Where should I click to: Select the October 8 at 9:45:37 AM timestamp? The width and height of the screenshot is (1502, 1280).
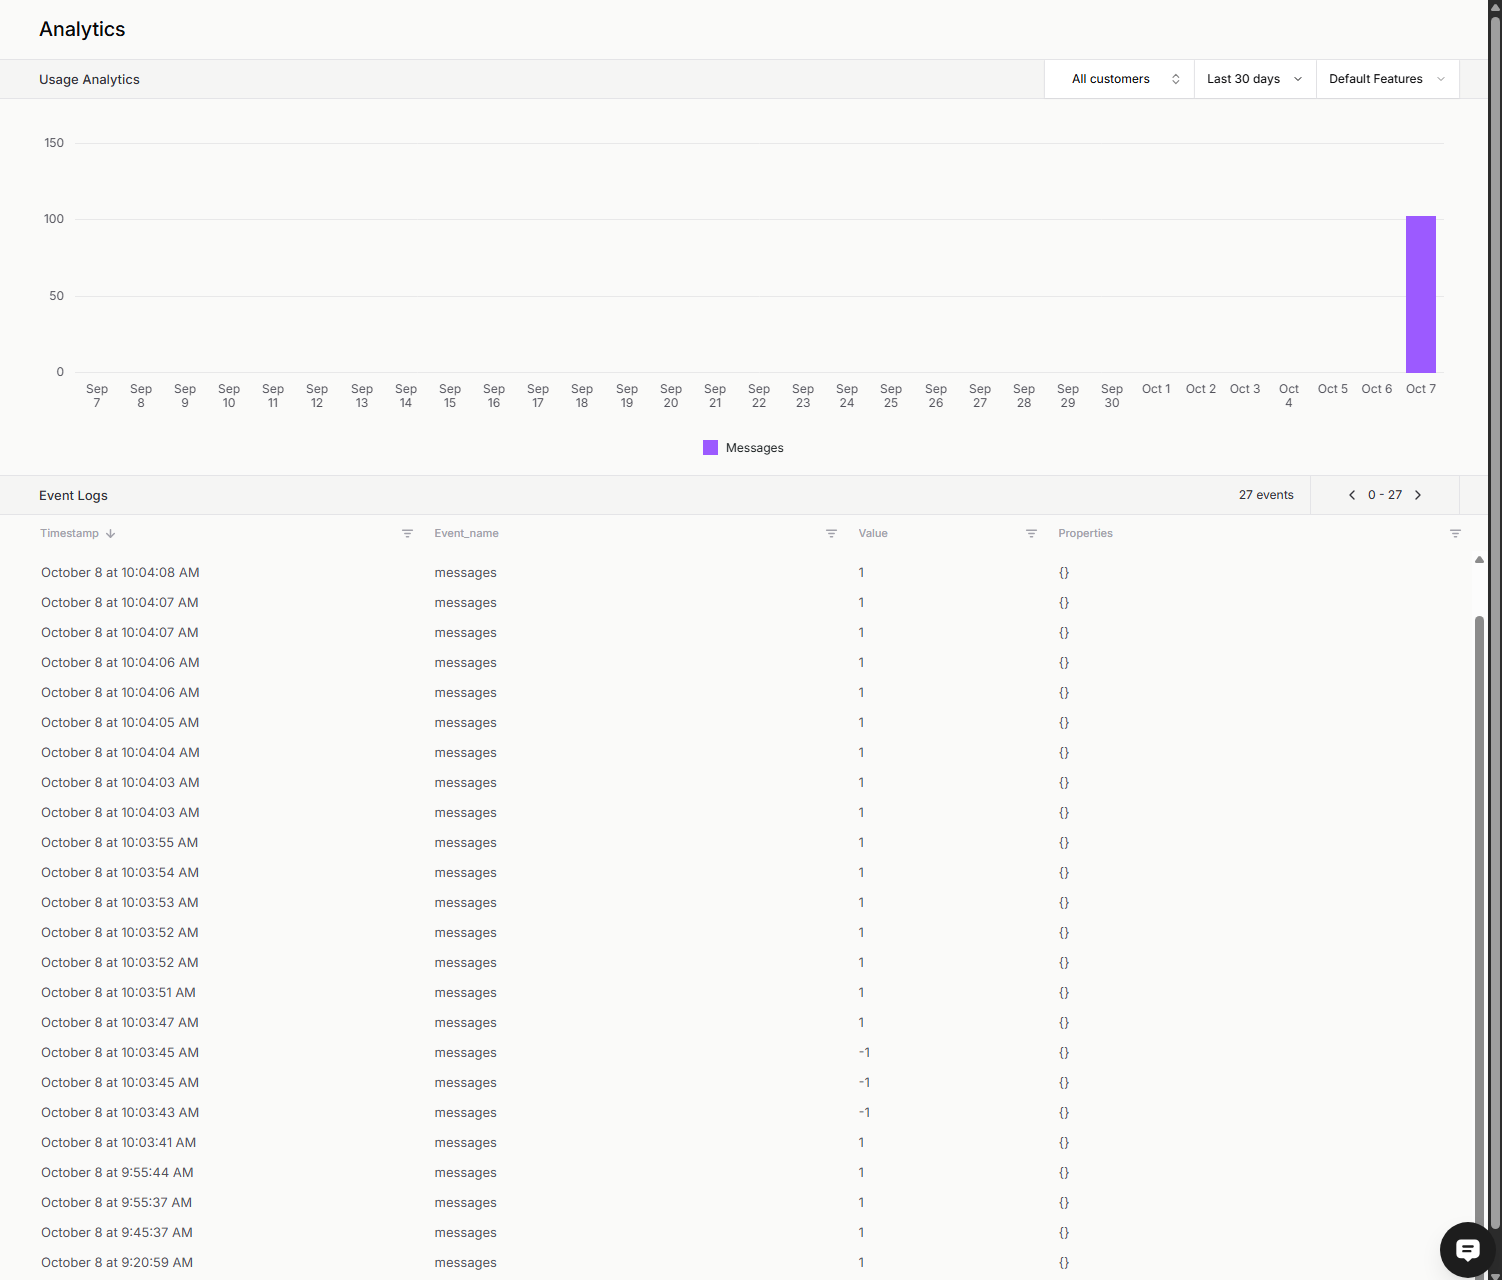(x=117, y=1233)
